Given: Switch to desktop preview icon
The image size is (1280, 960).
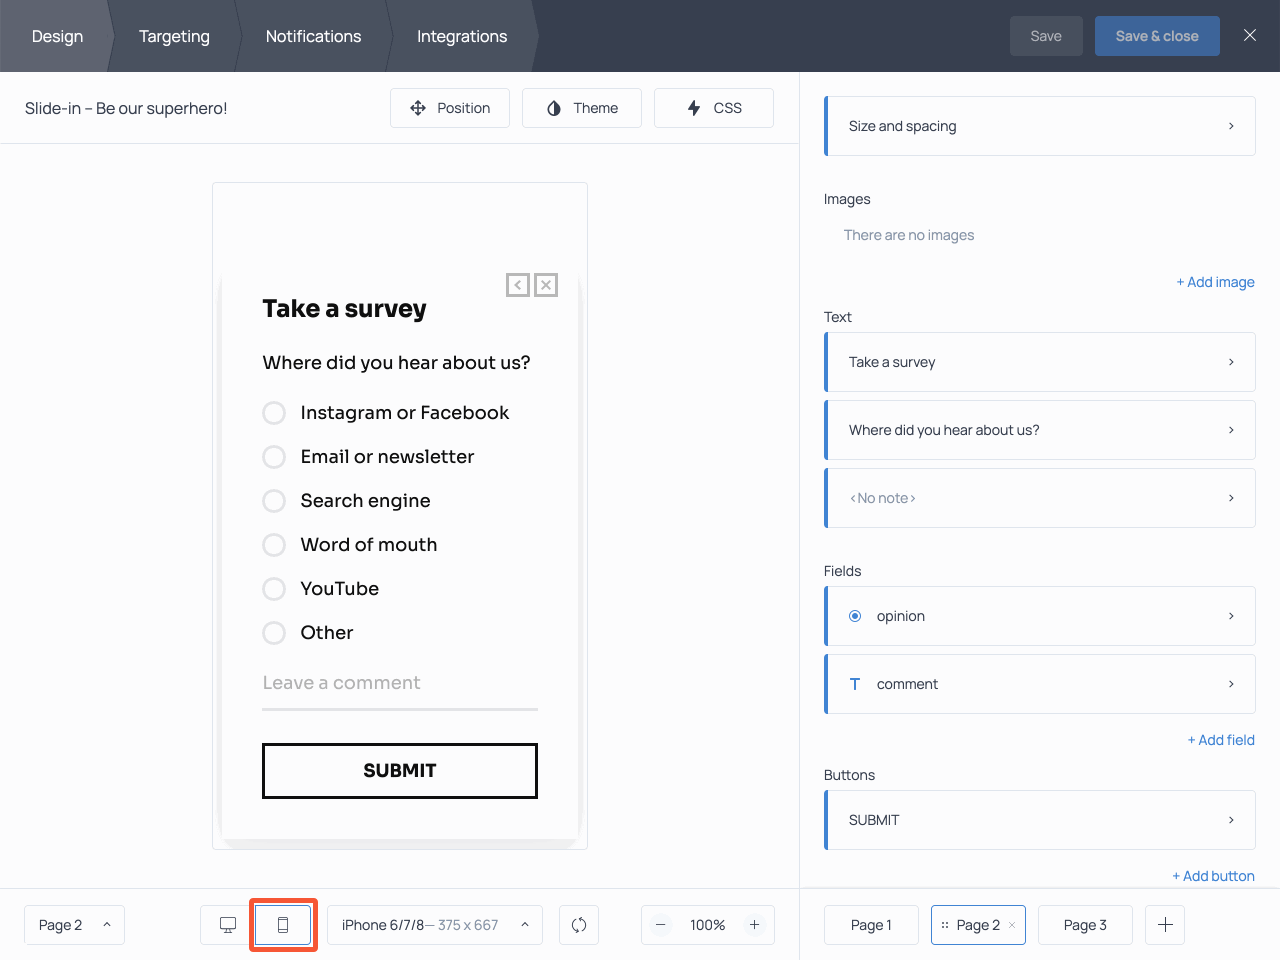Looking at the screenshot, I should click(x=228, y=925).
